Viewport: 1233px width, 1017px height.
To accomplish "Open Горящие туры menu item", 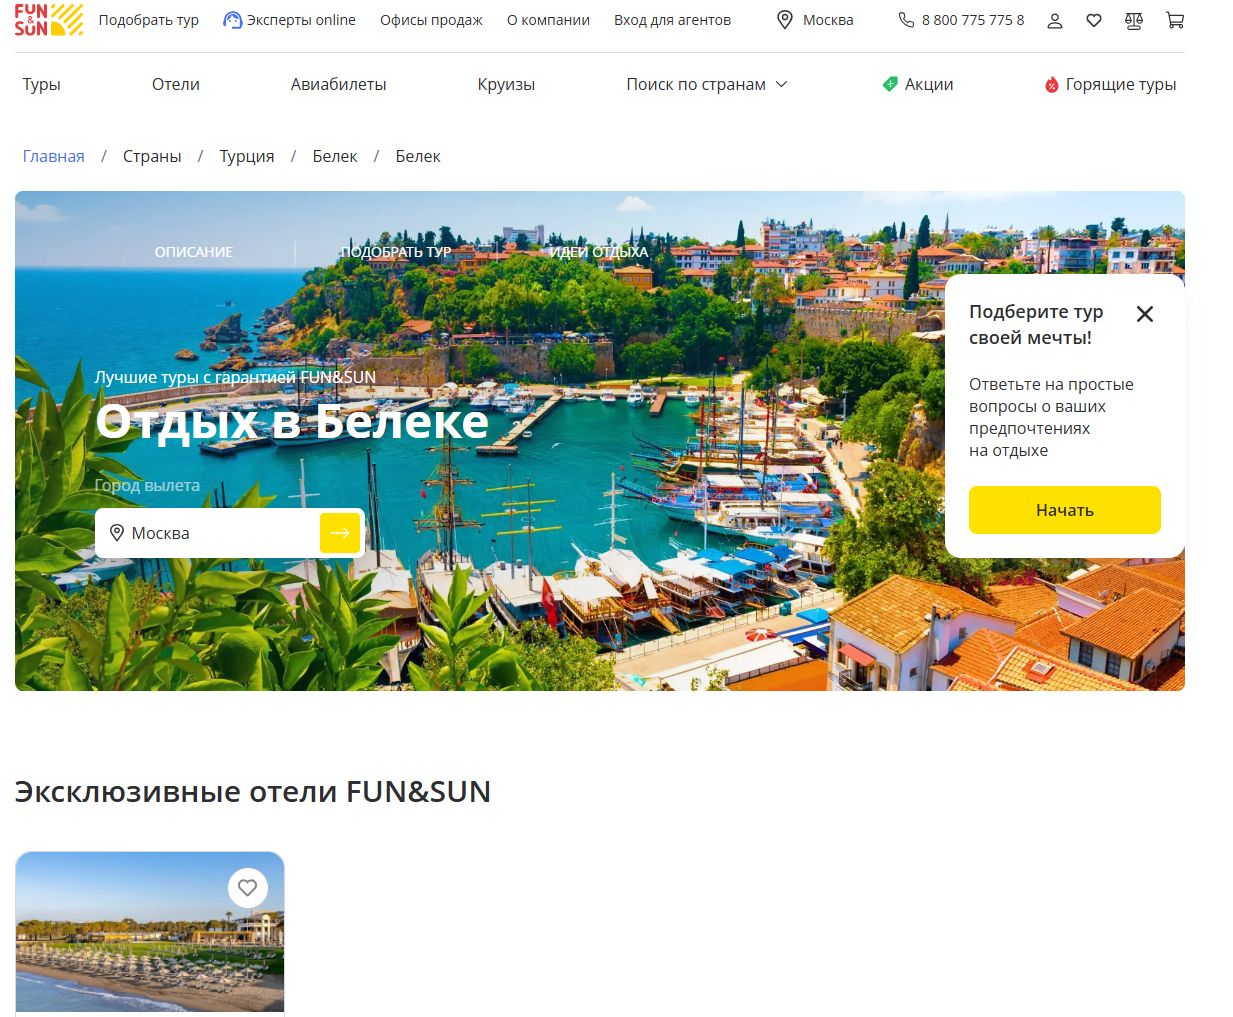I will coord(1110,85).
